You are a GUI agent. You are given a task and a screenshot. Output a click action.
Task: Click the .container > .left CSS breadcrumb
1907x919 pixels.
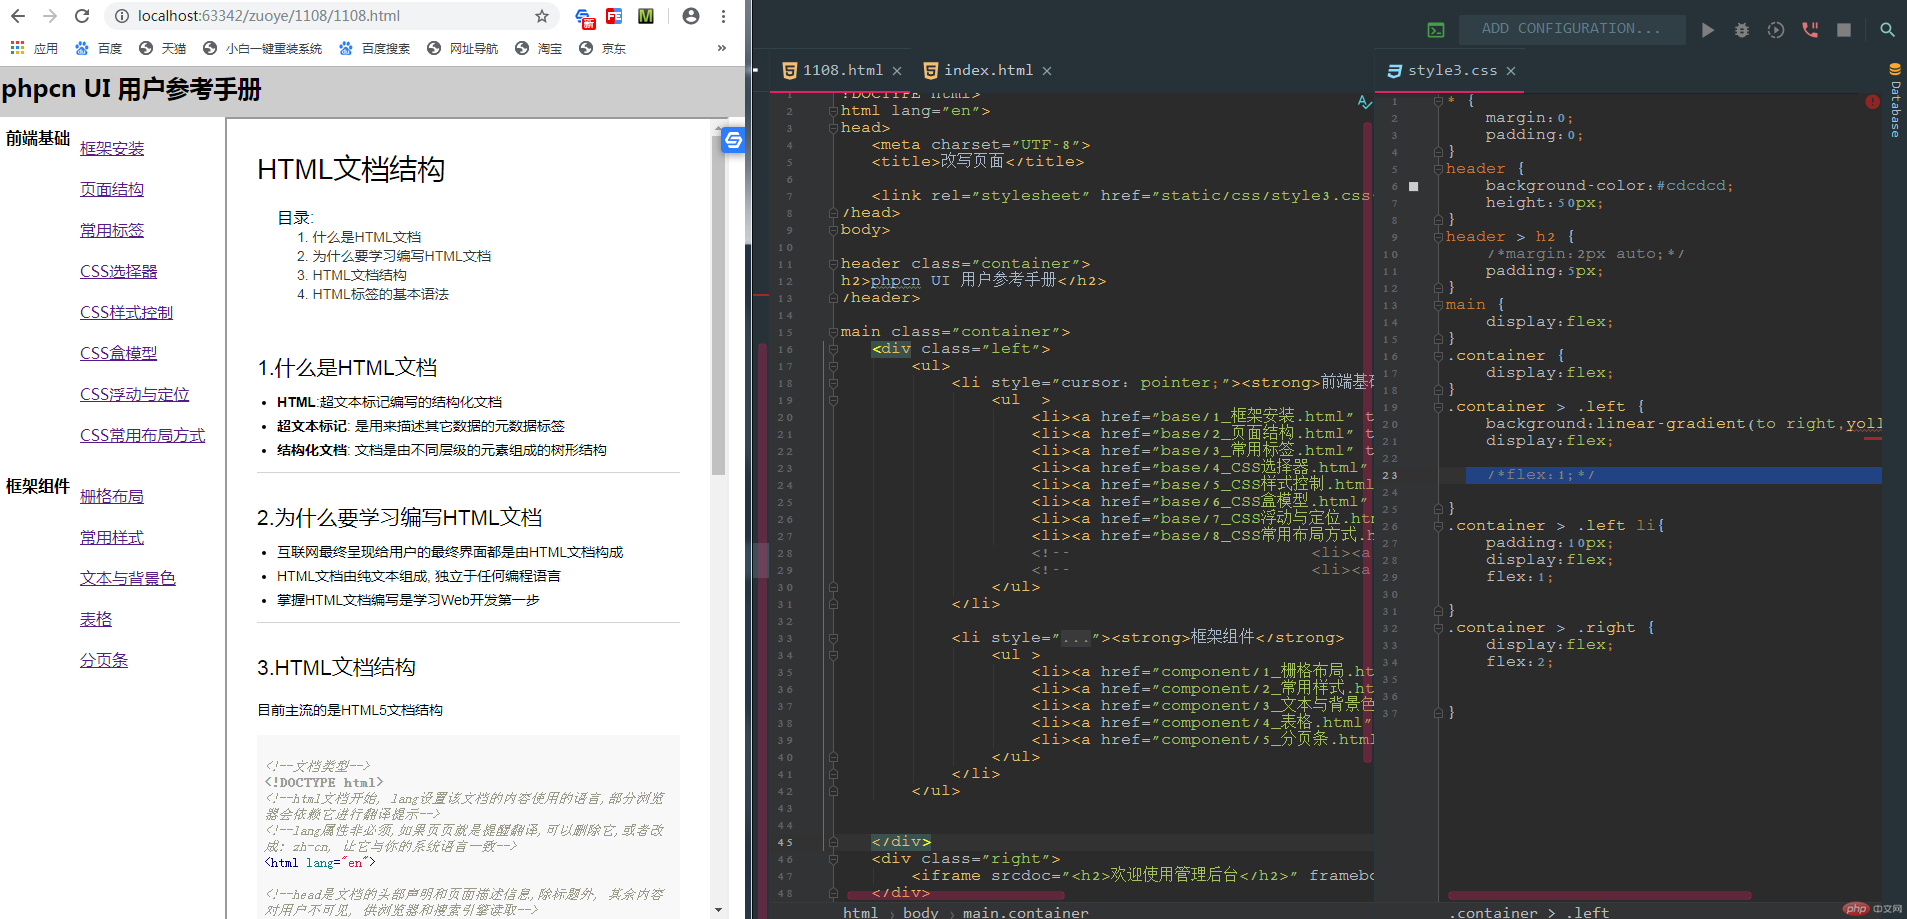1529,912
